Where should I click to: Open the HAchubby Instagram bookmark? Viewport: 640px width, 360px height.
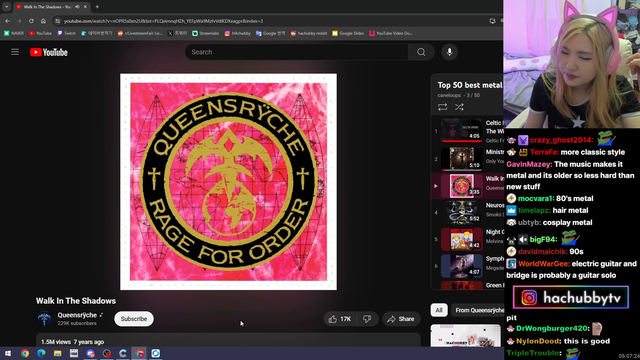[x=238, y=33]
